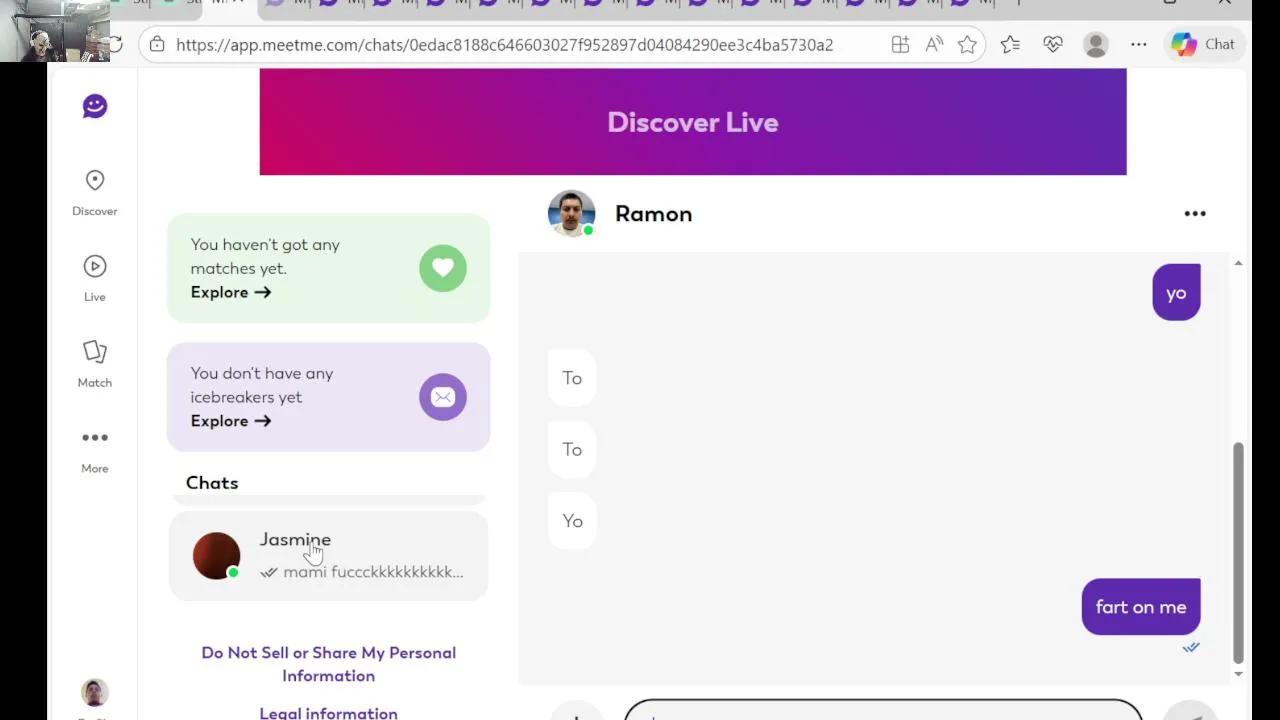1280x720 pixels.
Task: Click the browser address bar URL
Action: coord(504,45)
